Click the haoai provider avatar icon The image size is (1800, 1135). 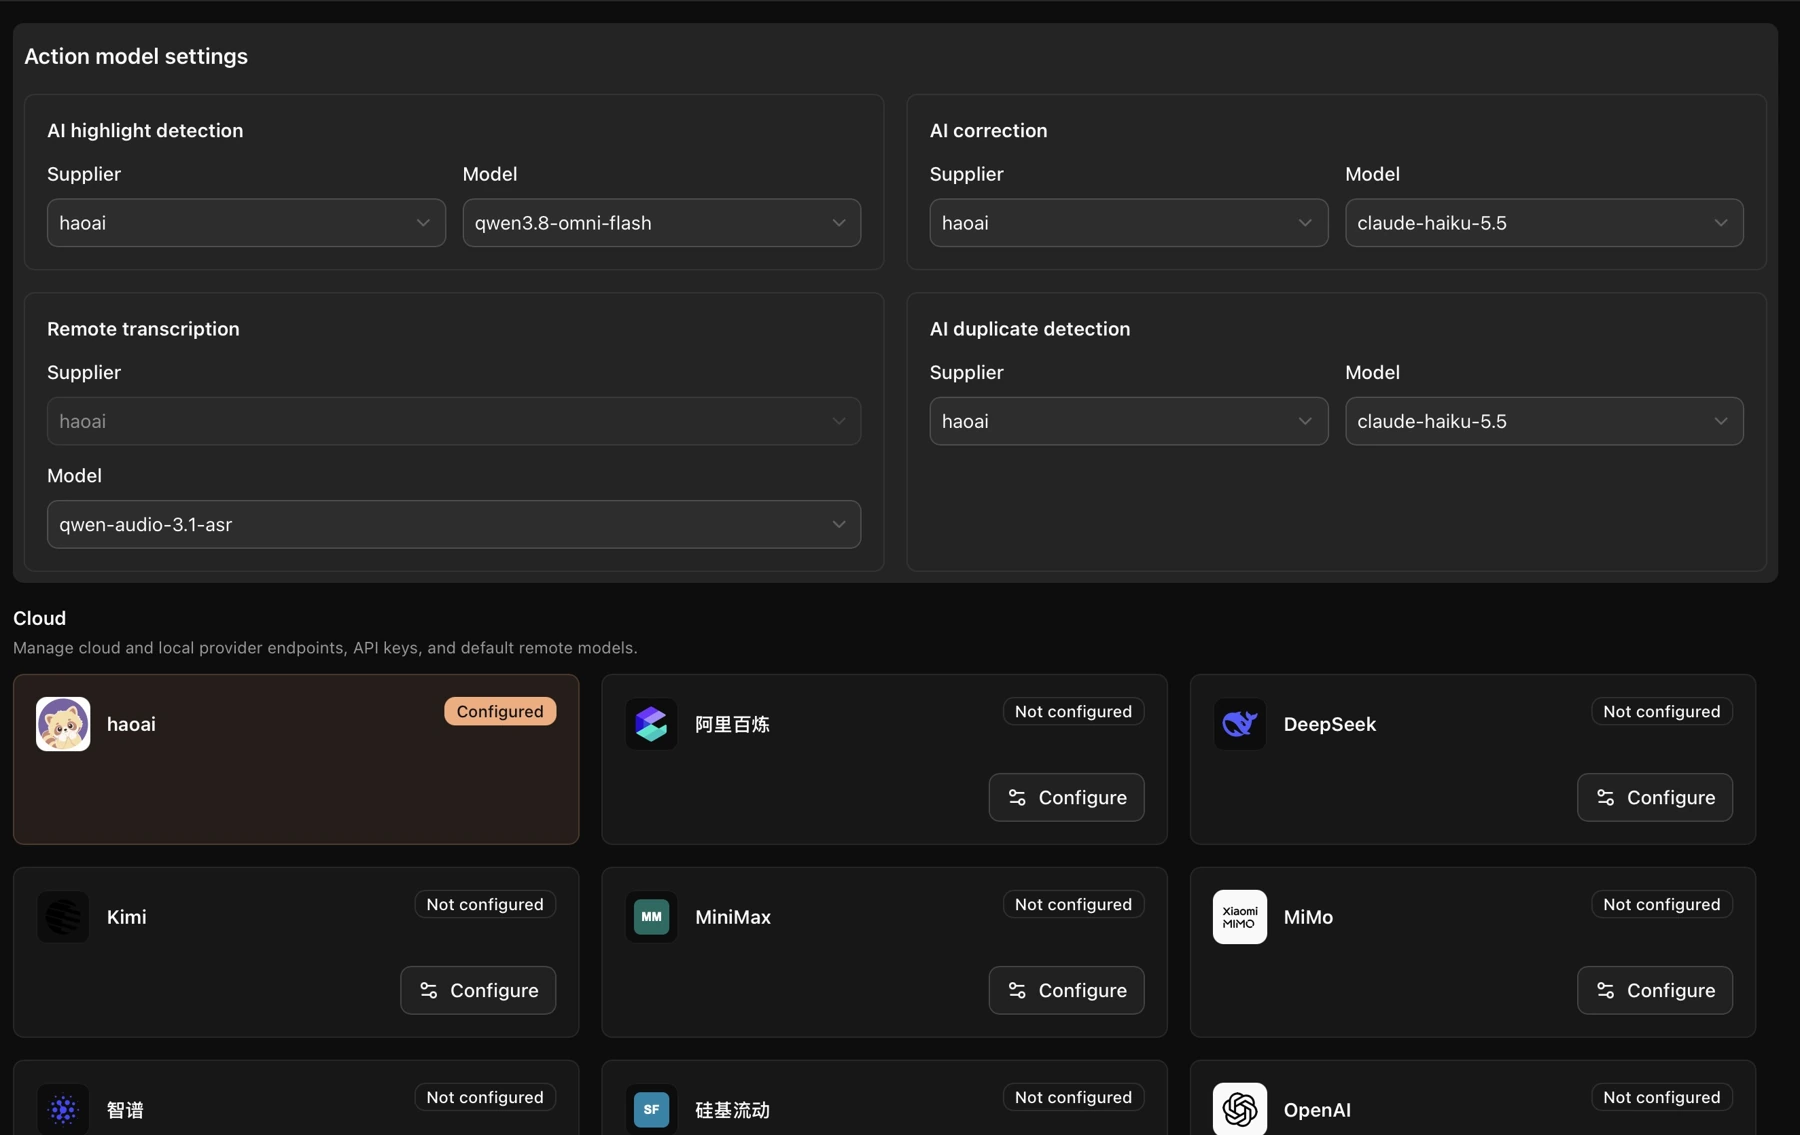[63, 723]
